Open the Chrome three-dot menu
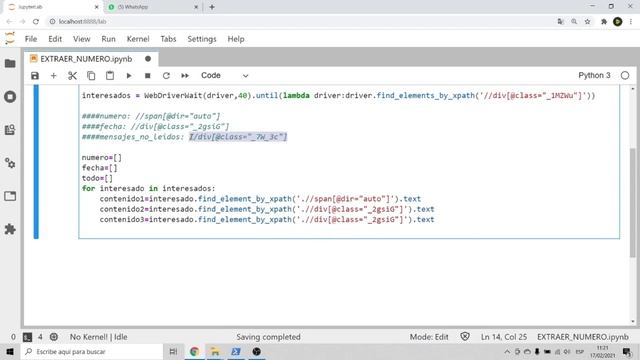Viewport: 640px width, 360px height. point(631,22)
